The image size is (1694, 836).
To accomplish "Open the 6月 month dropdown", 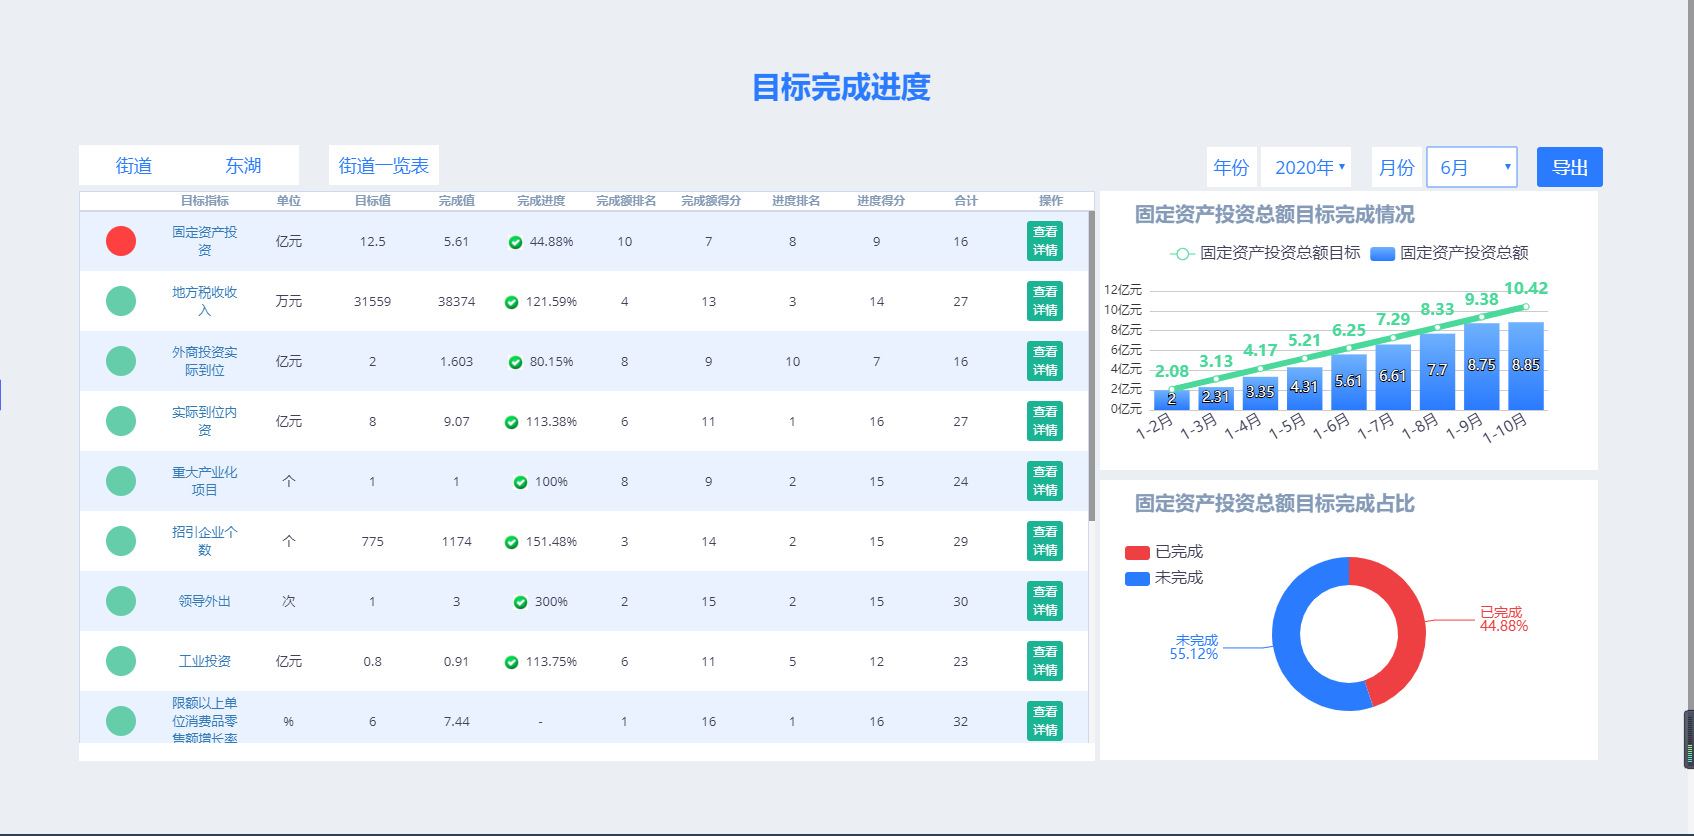I will tap(1471, 167).
